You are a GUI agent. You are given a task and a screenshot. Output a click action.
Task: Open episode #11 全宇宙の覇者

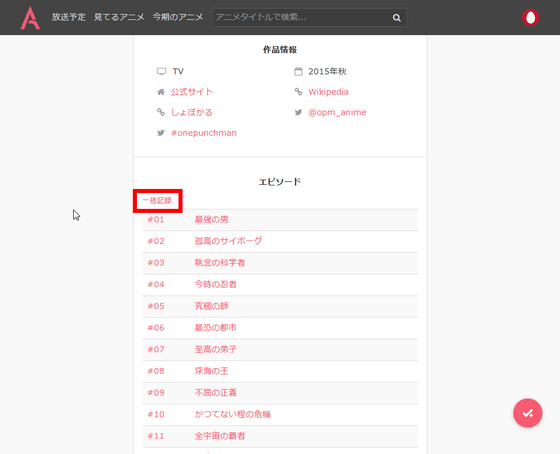coord(280,436)
